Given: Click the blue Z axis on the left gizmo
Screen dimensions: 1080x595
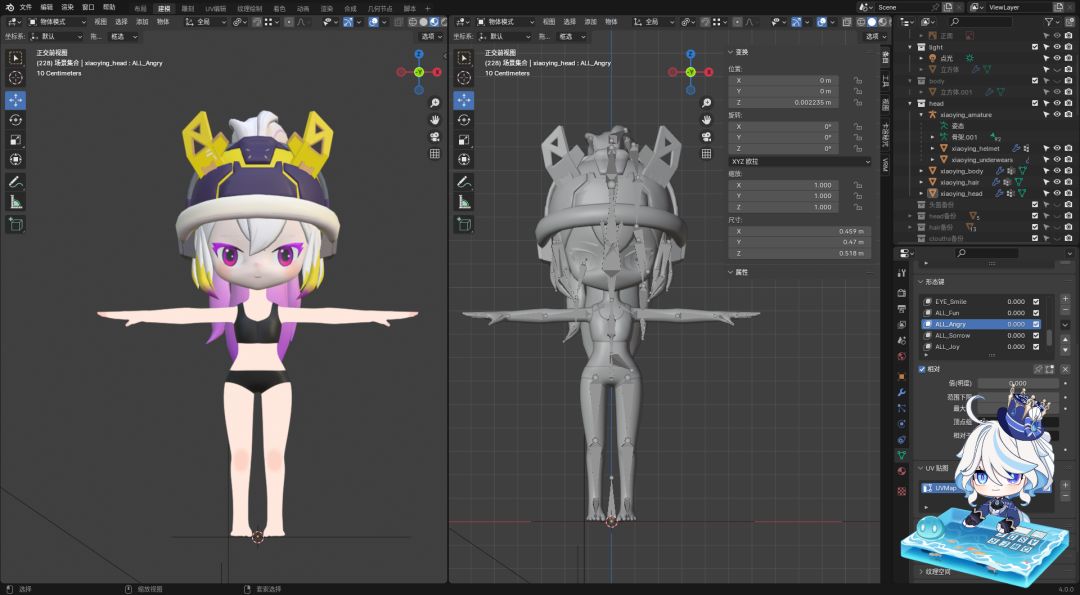Looking at the screenshot, I should coord(419,54).
